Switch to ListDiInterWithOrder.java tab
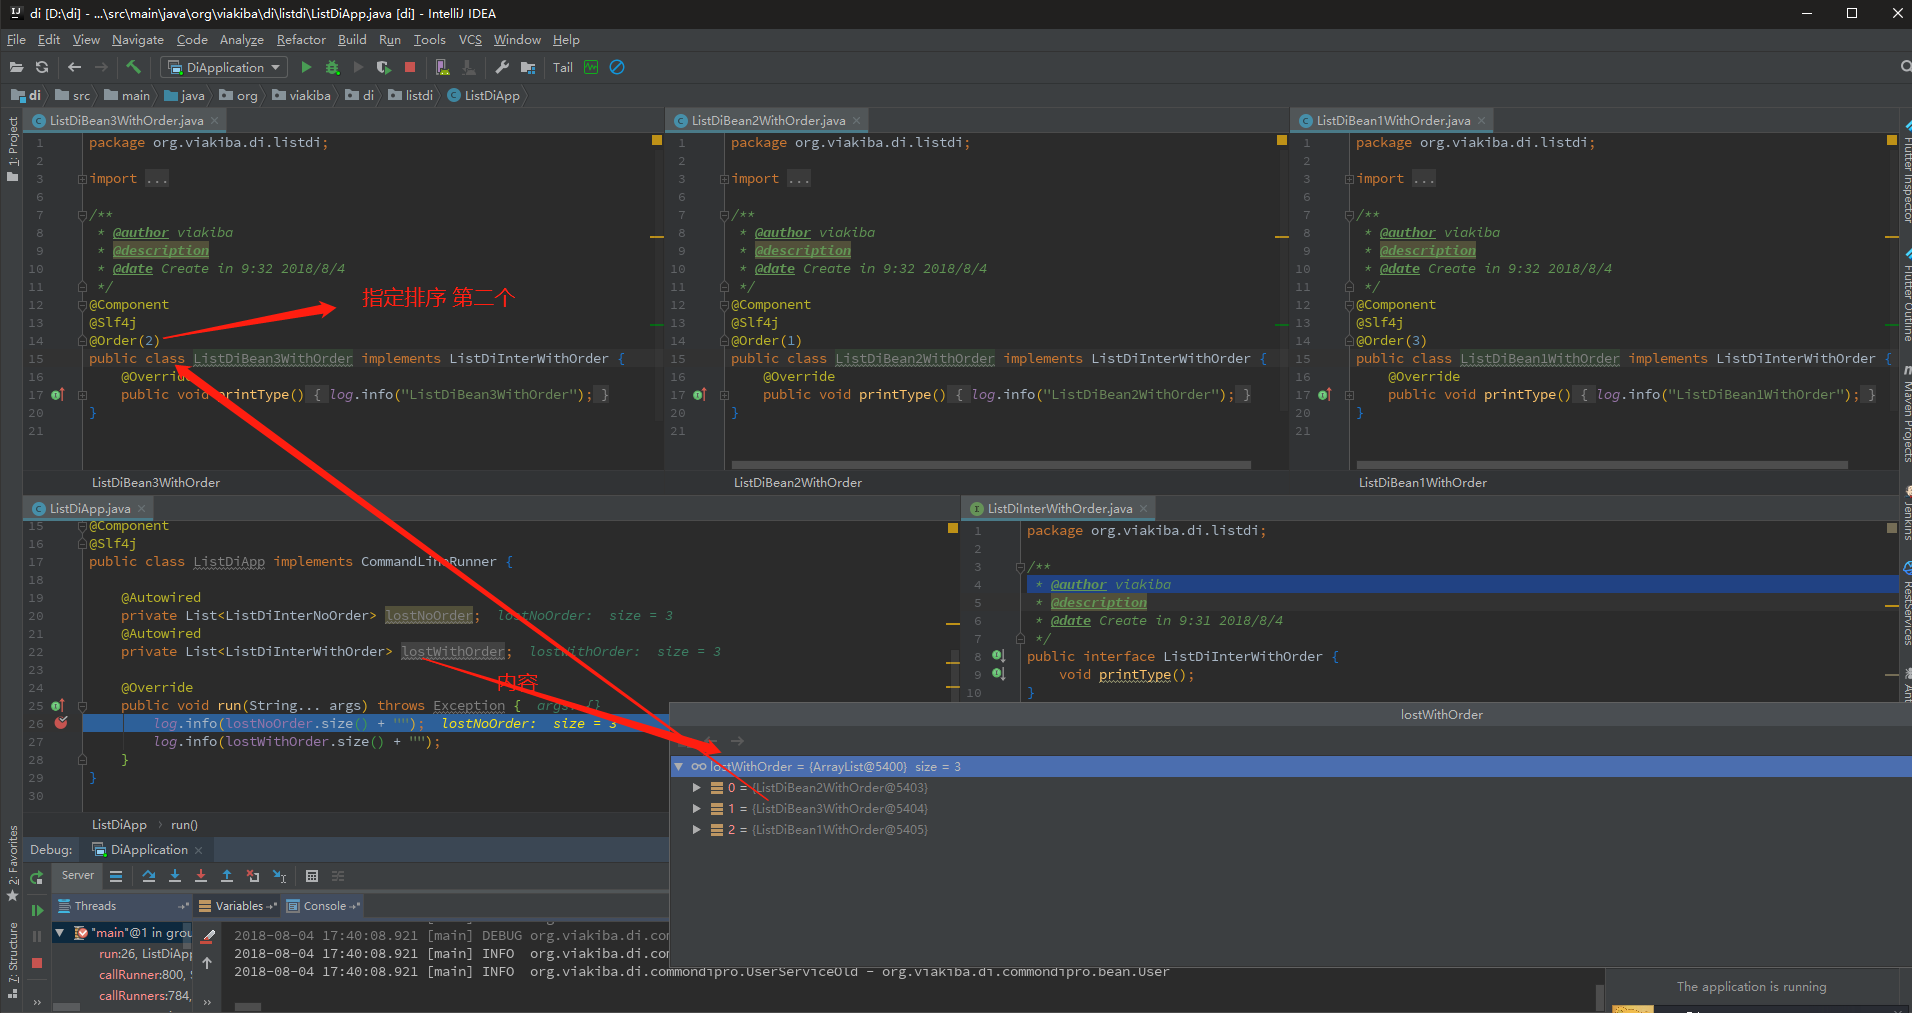 pos(1059,508)
